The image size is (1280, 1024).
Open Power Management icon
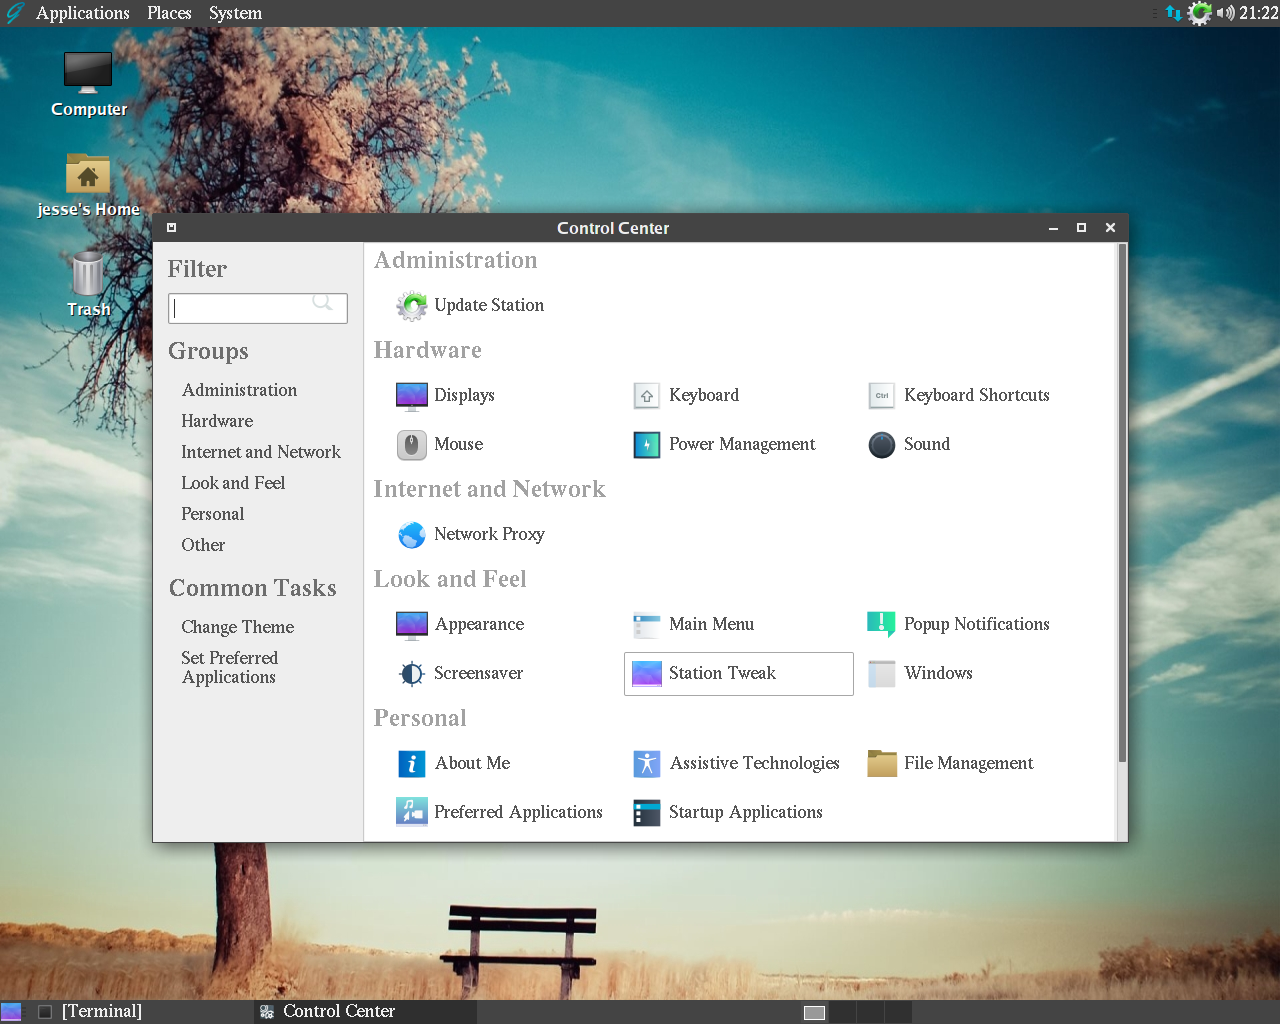(646, 444)
